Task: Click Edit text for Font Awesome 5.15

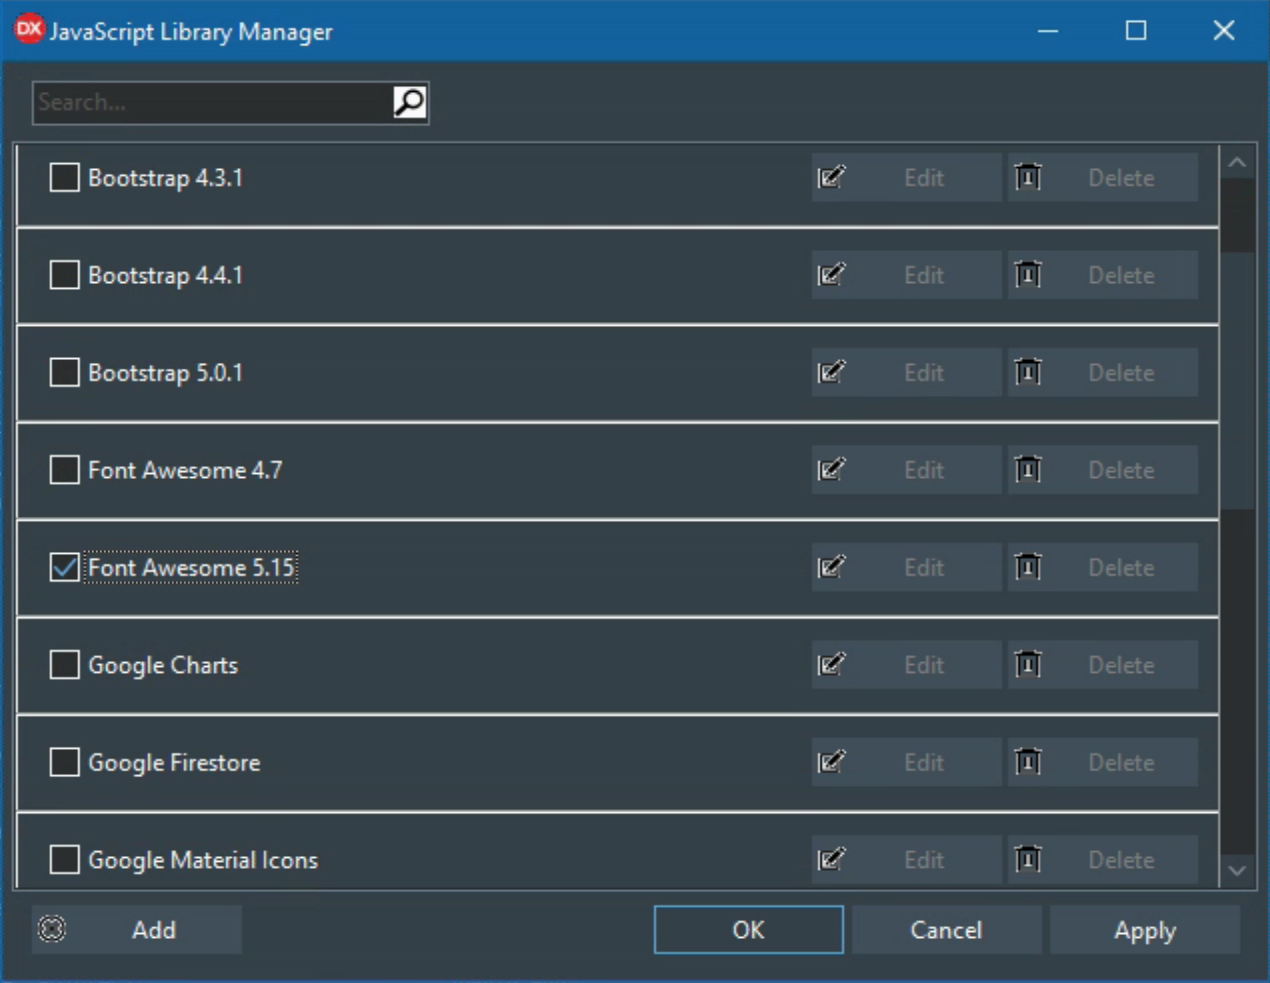Action: pos(924,568)
